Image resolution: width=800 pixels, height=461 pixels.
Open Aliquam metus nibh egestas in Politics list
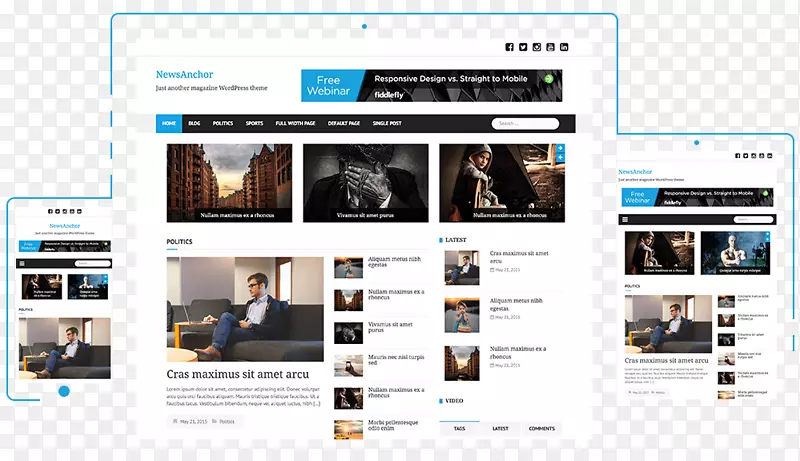click(394, 262)
